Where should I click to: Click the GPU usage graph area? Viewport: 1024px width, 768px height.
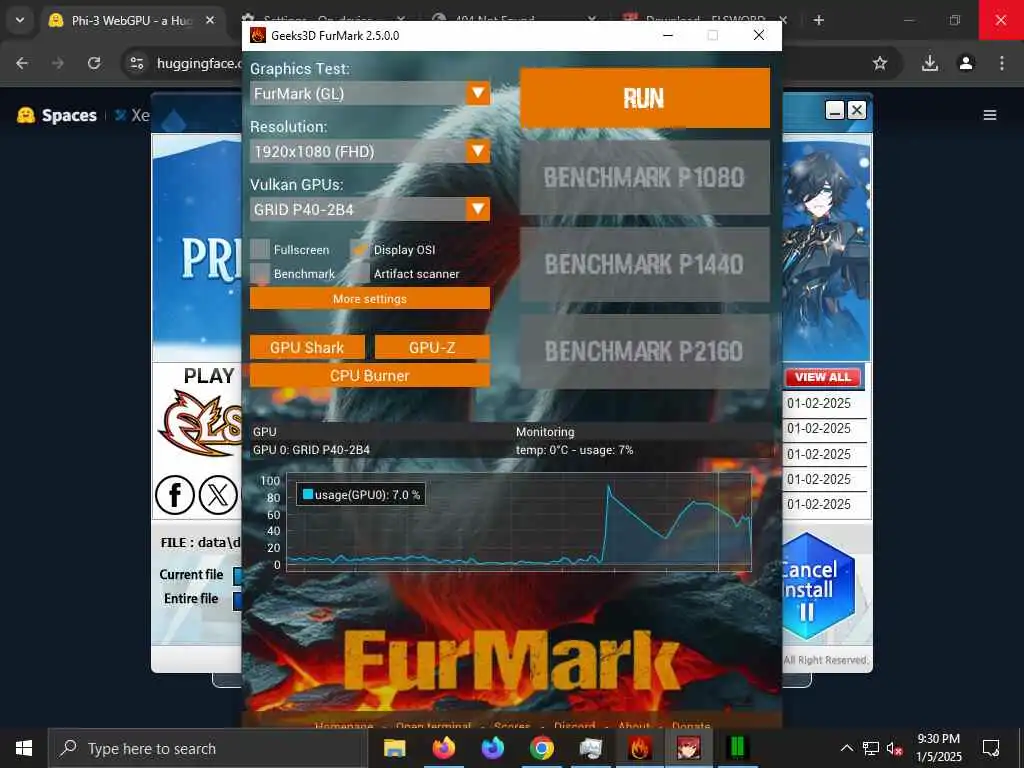[519, 522]
